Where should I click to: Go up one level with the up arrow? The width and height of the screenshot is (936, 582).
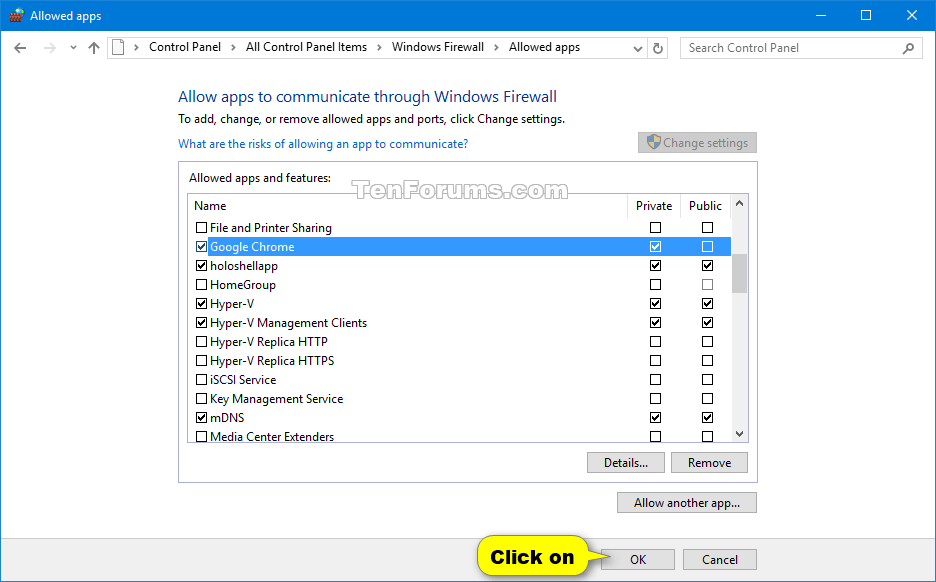[x=93, y=47]
